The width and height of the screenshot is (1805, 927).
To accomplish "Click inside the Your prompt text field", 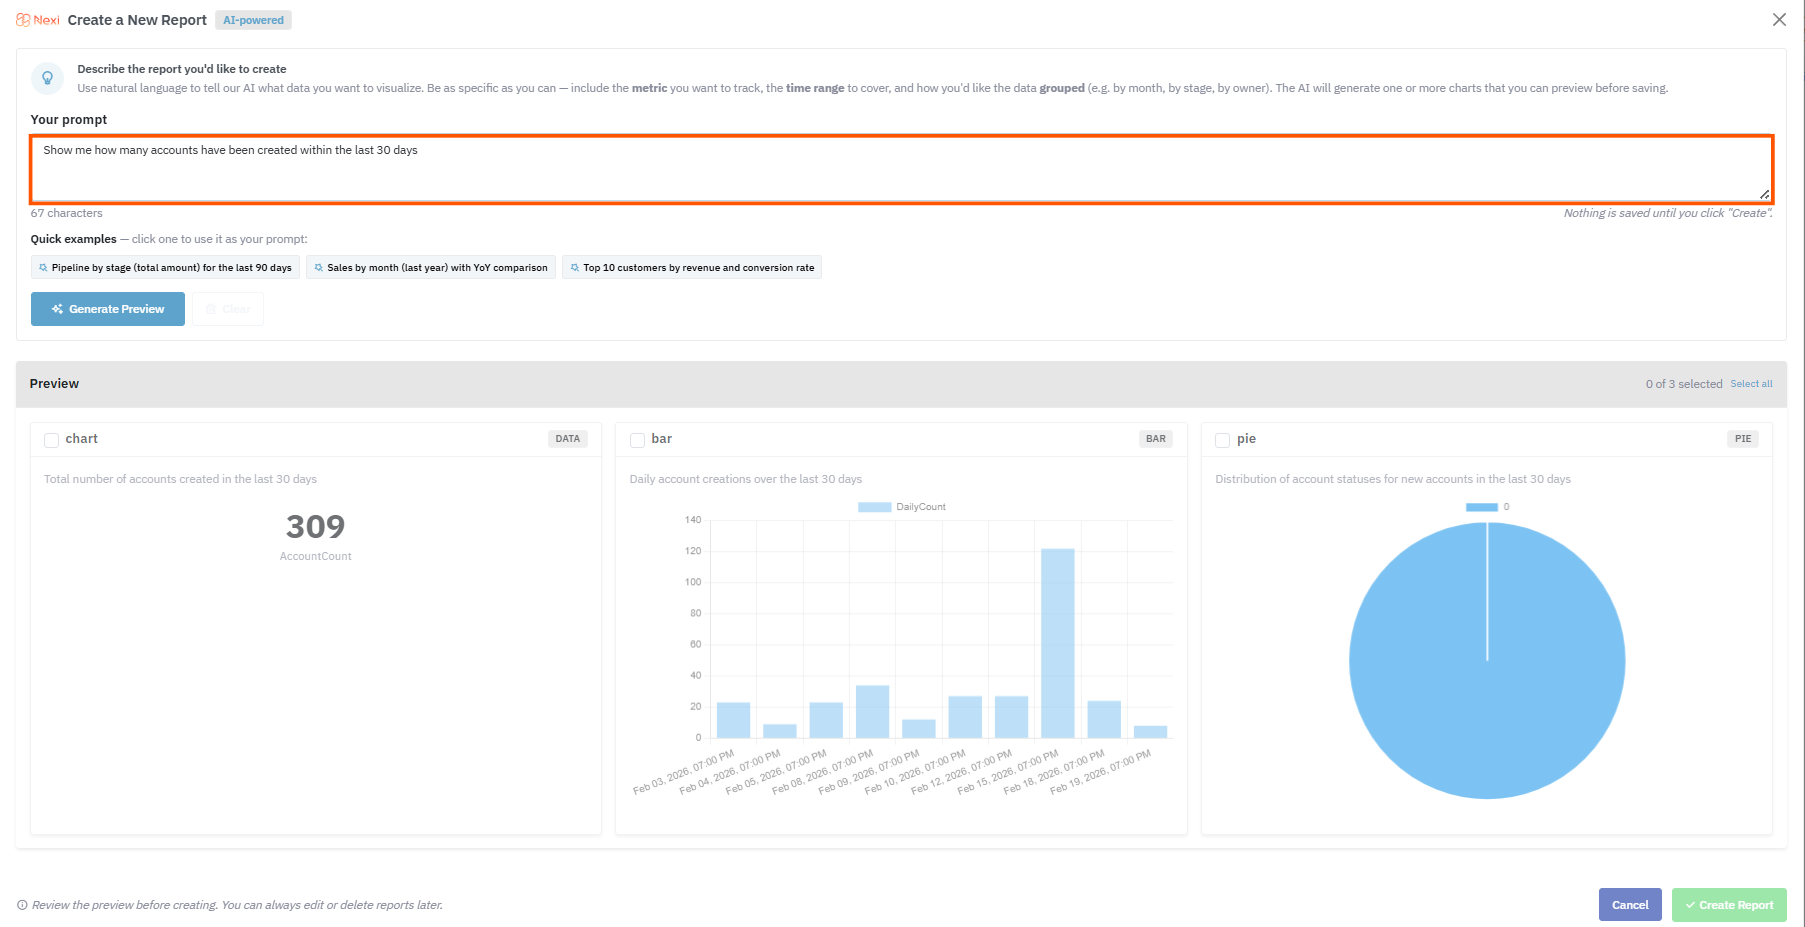I will [900, 170].
